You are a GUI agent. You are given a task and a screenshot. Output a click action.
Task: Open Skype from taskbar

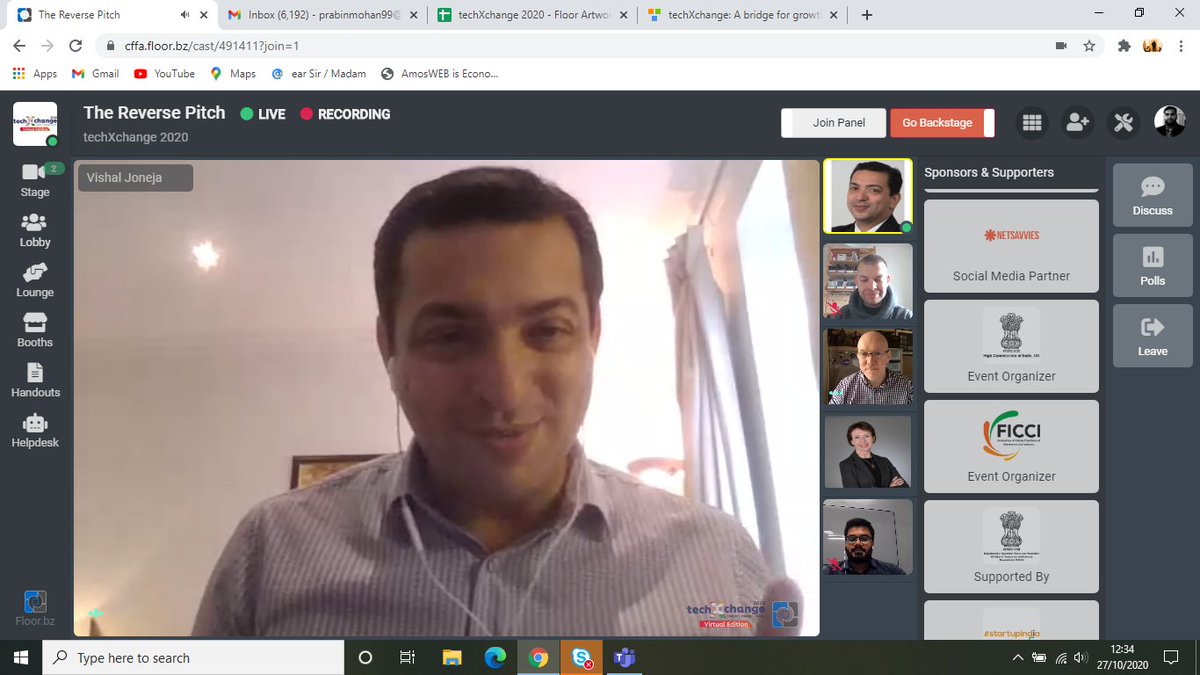[582, 657]
